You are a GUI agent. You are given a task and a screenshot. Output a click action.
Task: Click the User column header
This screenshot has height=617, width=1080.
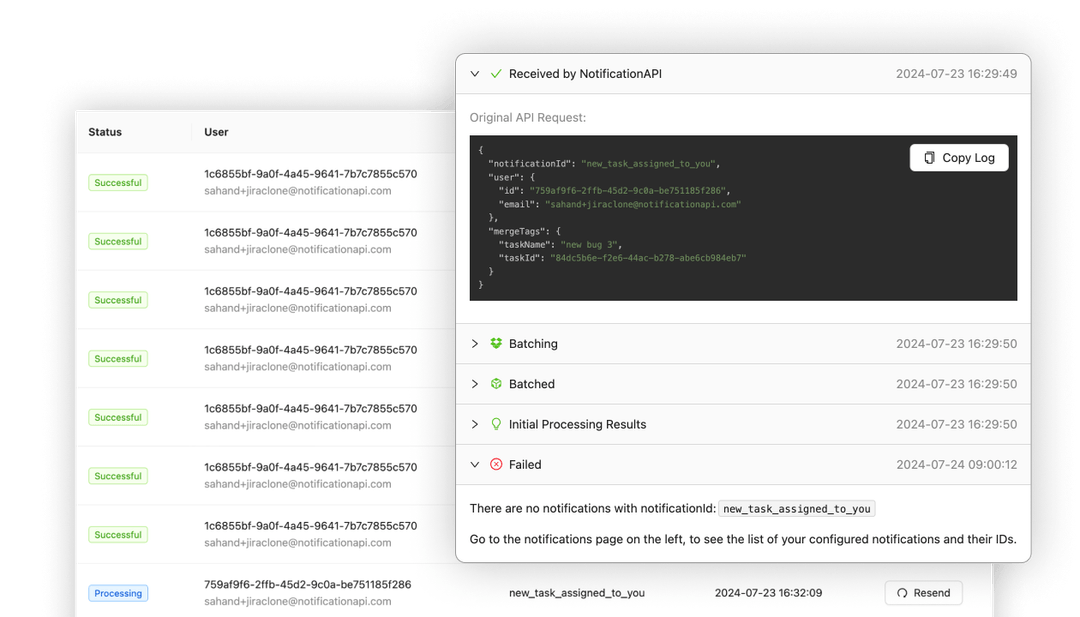(216, 132)
